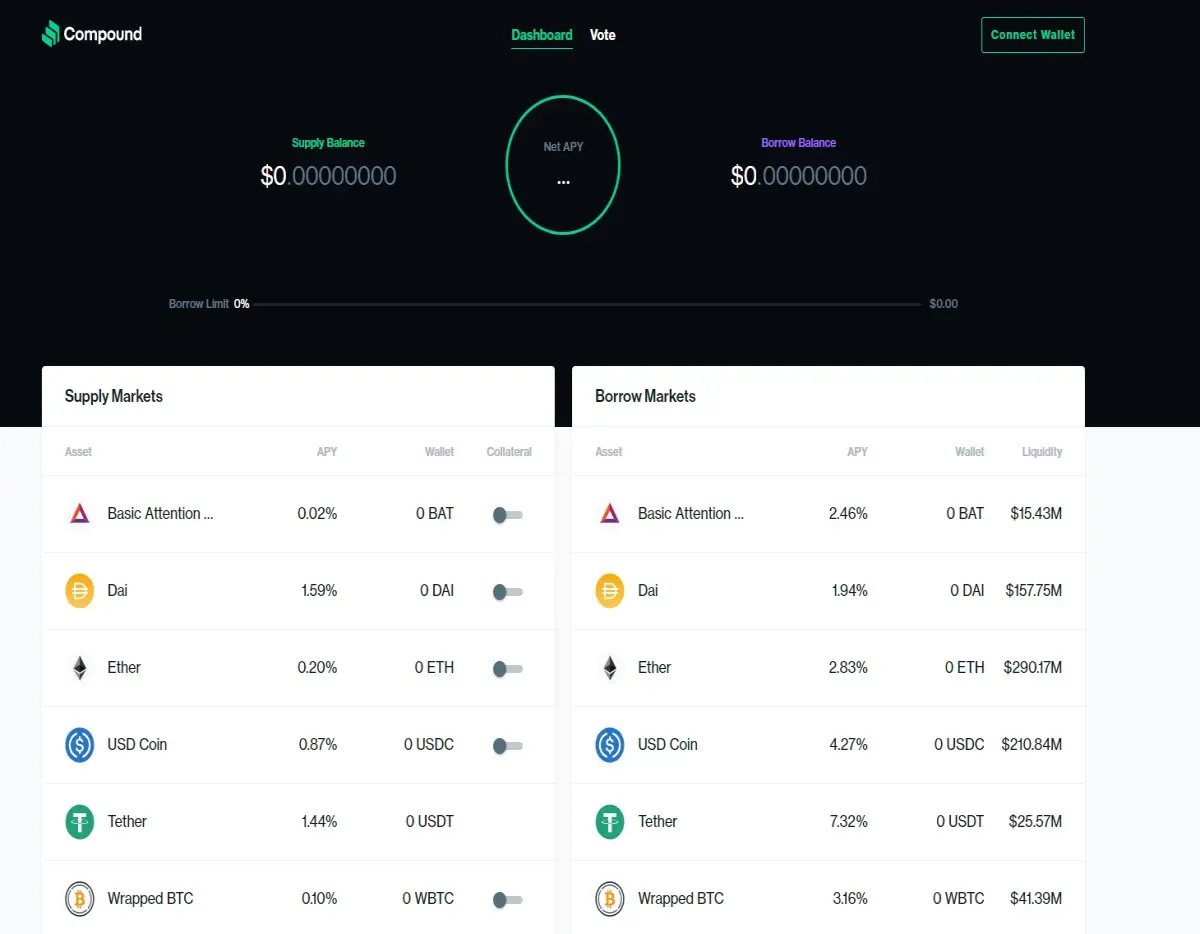This screenshot has width=1200, height=934.
Task: Click the 2.83% Ether borrow APY
Action: 848,667
